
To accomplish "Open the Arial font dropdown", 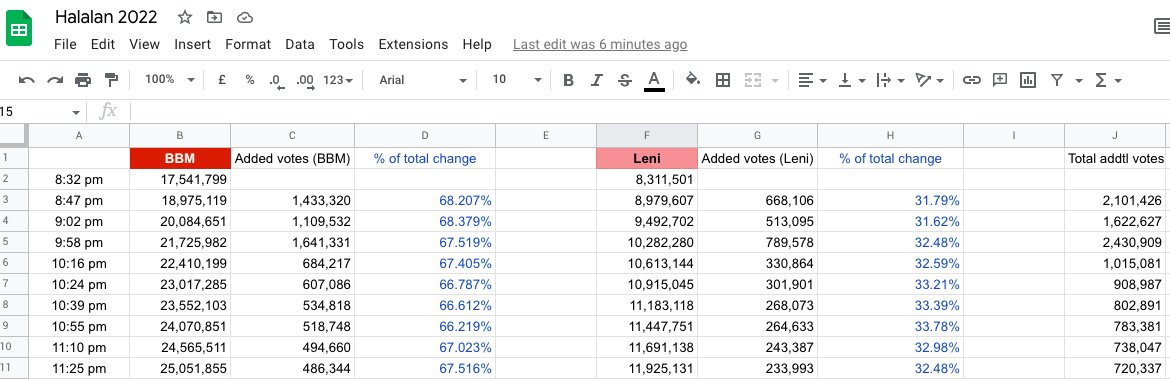I will point(423,80).
